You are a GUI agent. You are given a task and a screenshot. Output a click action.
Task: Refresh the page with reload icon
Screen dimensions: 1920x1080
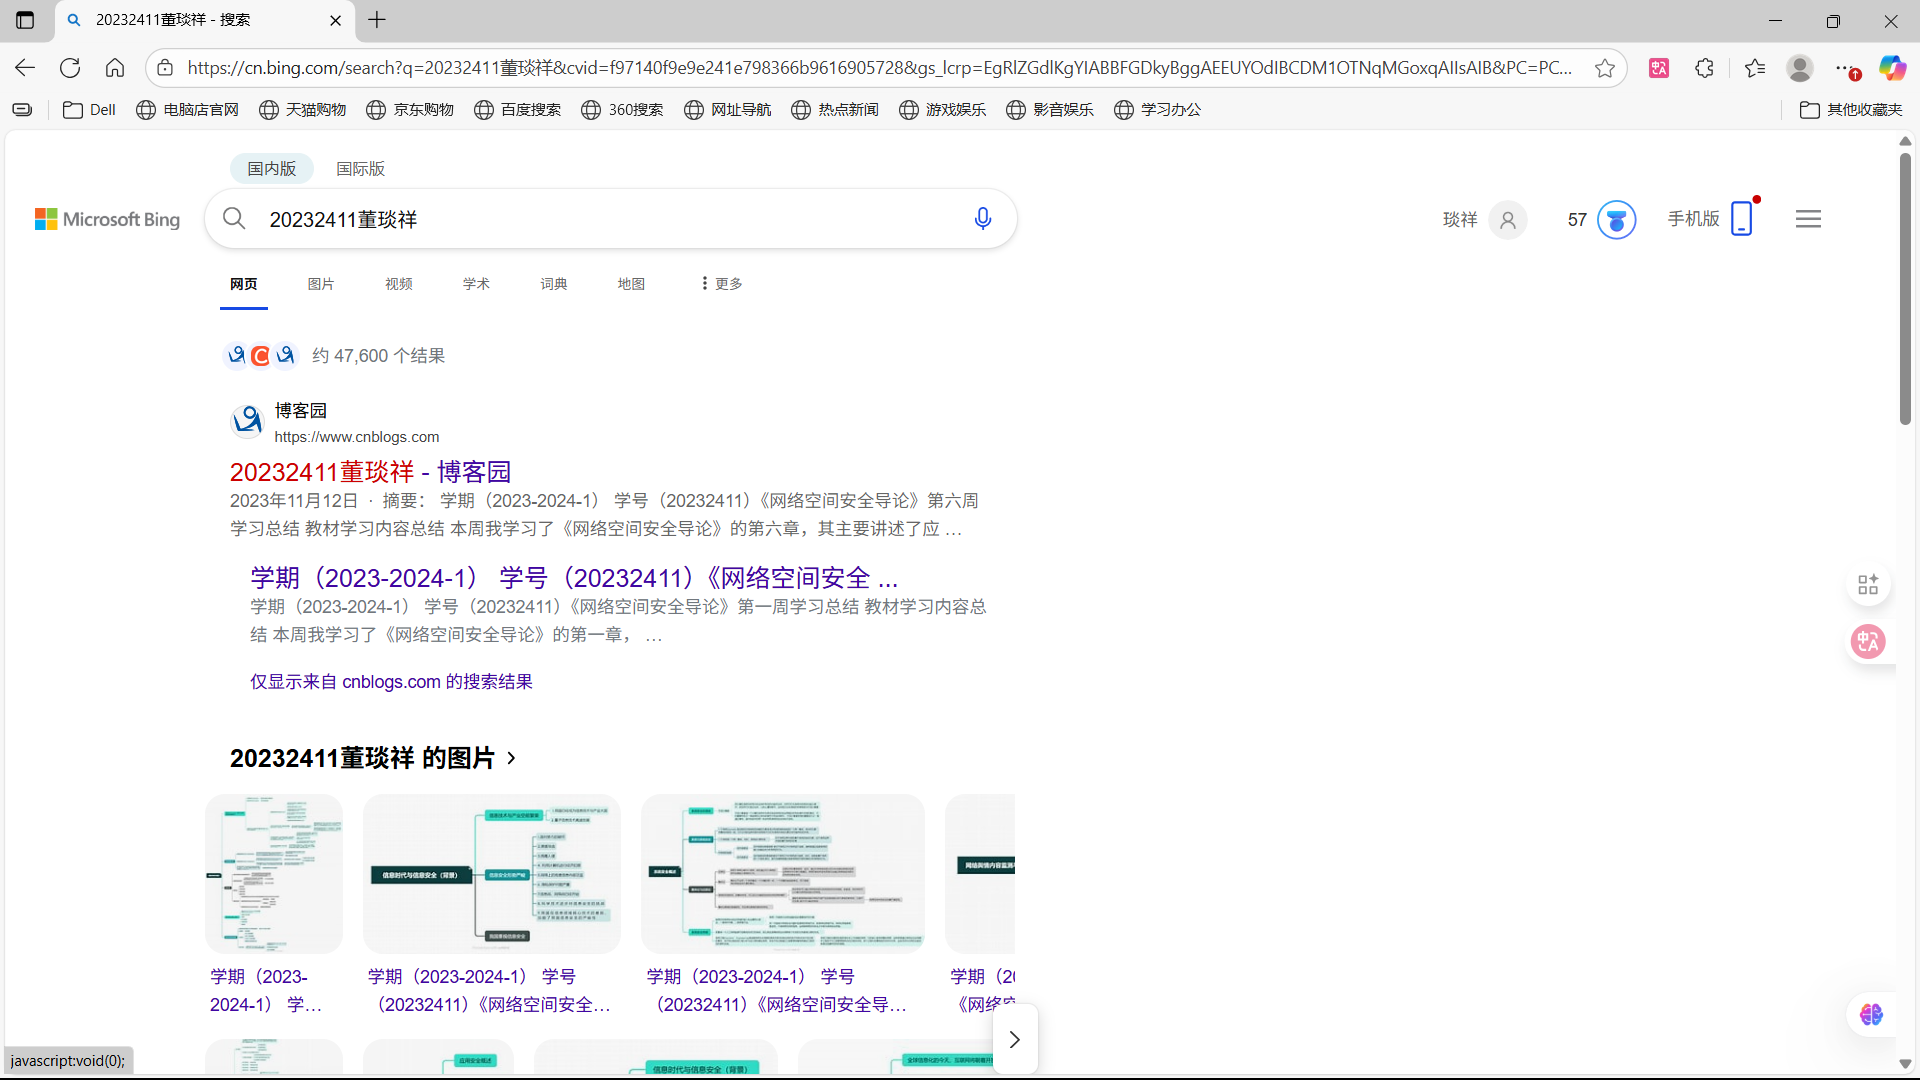point(70,68)
